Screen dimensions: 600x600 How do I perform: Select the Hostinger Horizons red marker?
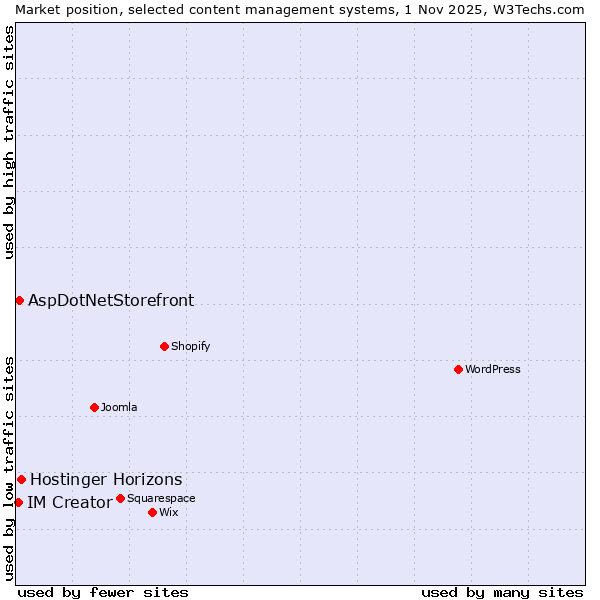[x=21, y=479]
